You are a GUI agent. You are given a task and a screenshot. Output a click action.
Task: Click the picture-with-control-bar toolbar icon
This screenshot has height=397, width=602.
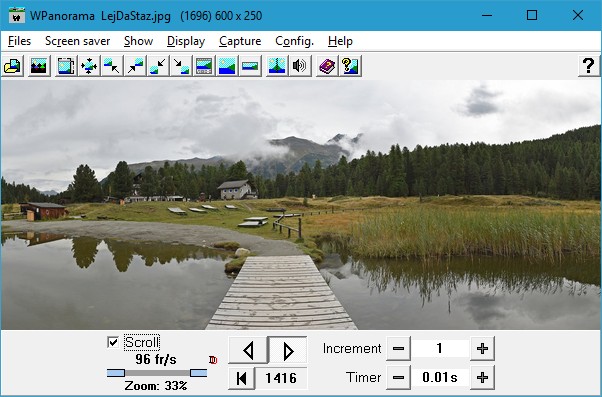click(x=204, y=66)
